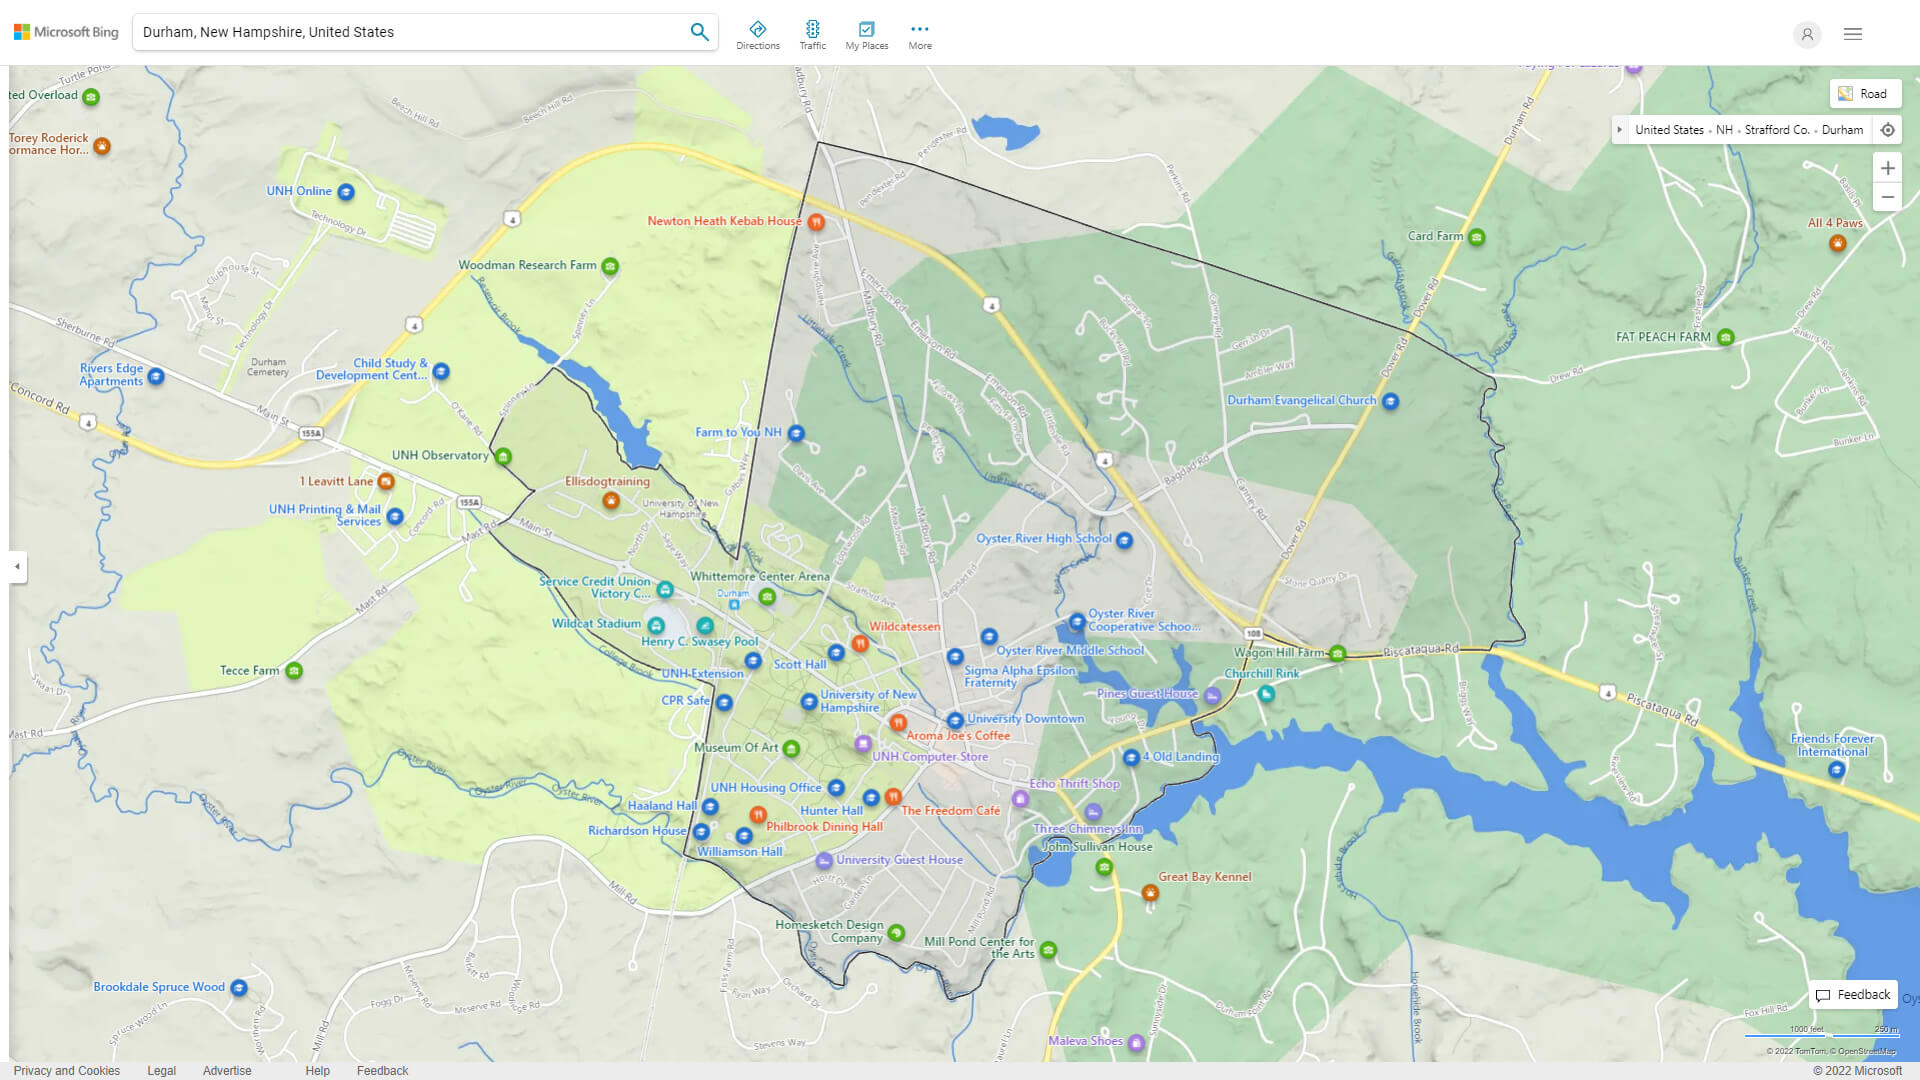Expand the breadcrumb arrow before United States
1920x1080 pixels.
click(1620, 129)
